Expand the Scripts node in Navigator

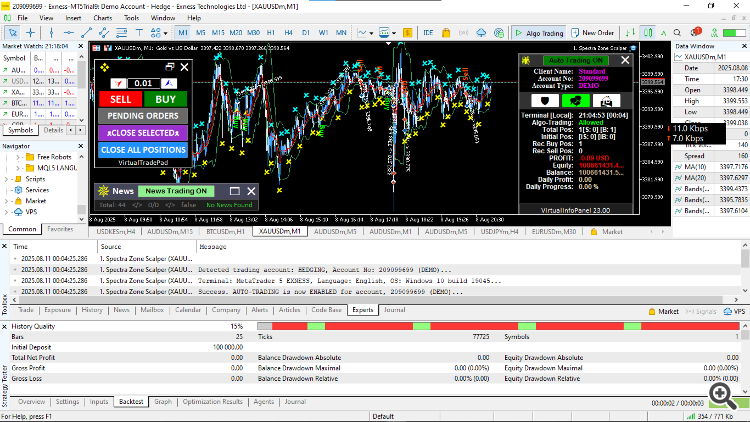pos(7,179)
